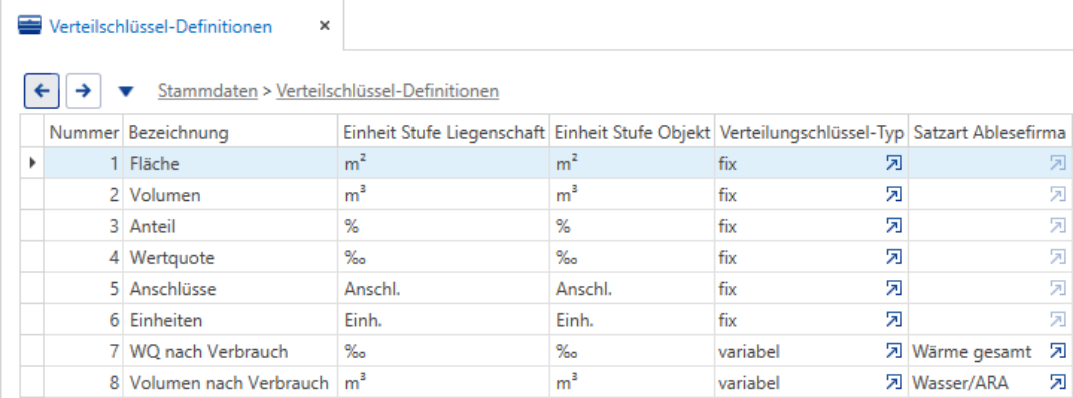
Task: Open Verteilungsschlüssel-Typ link icon in Volumen row
Action: click(x=893, y=195)
